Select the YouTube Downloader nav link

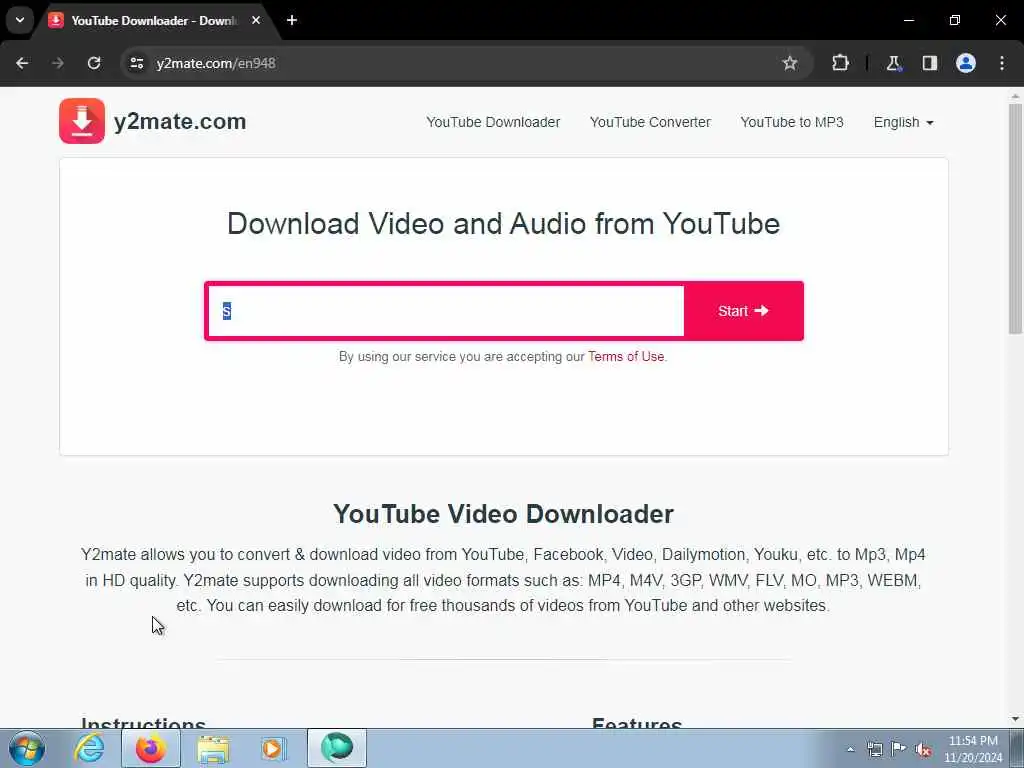493,122
